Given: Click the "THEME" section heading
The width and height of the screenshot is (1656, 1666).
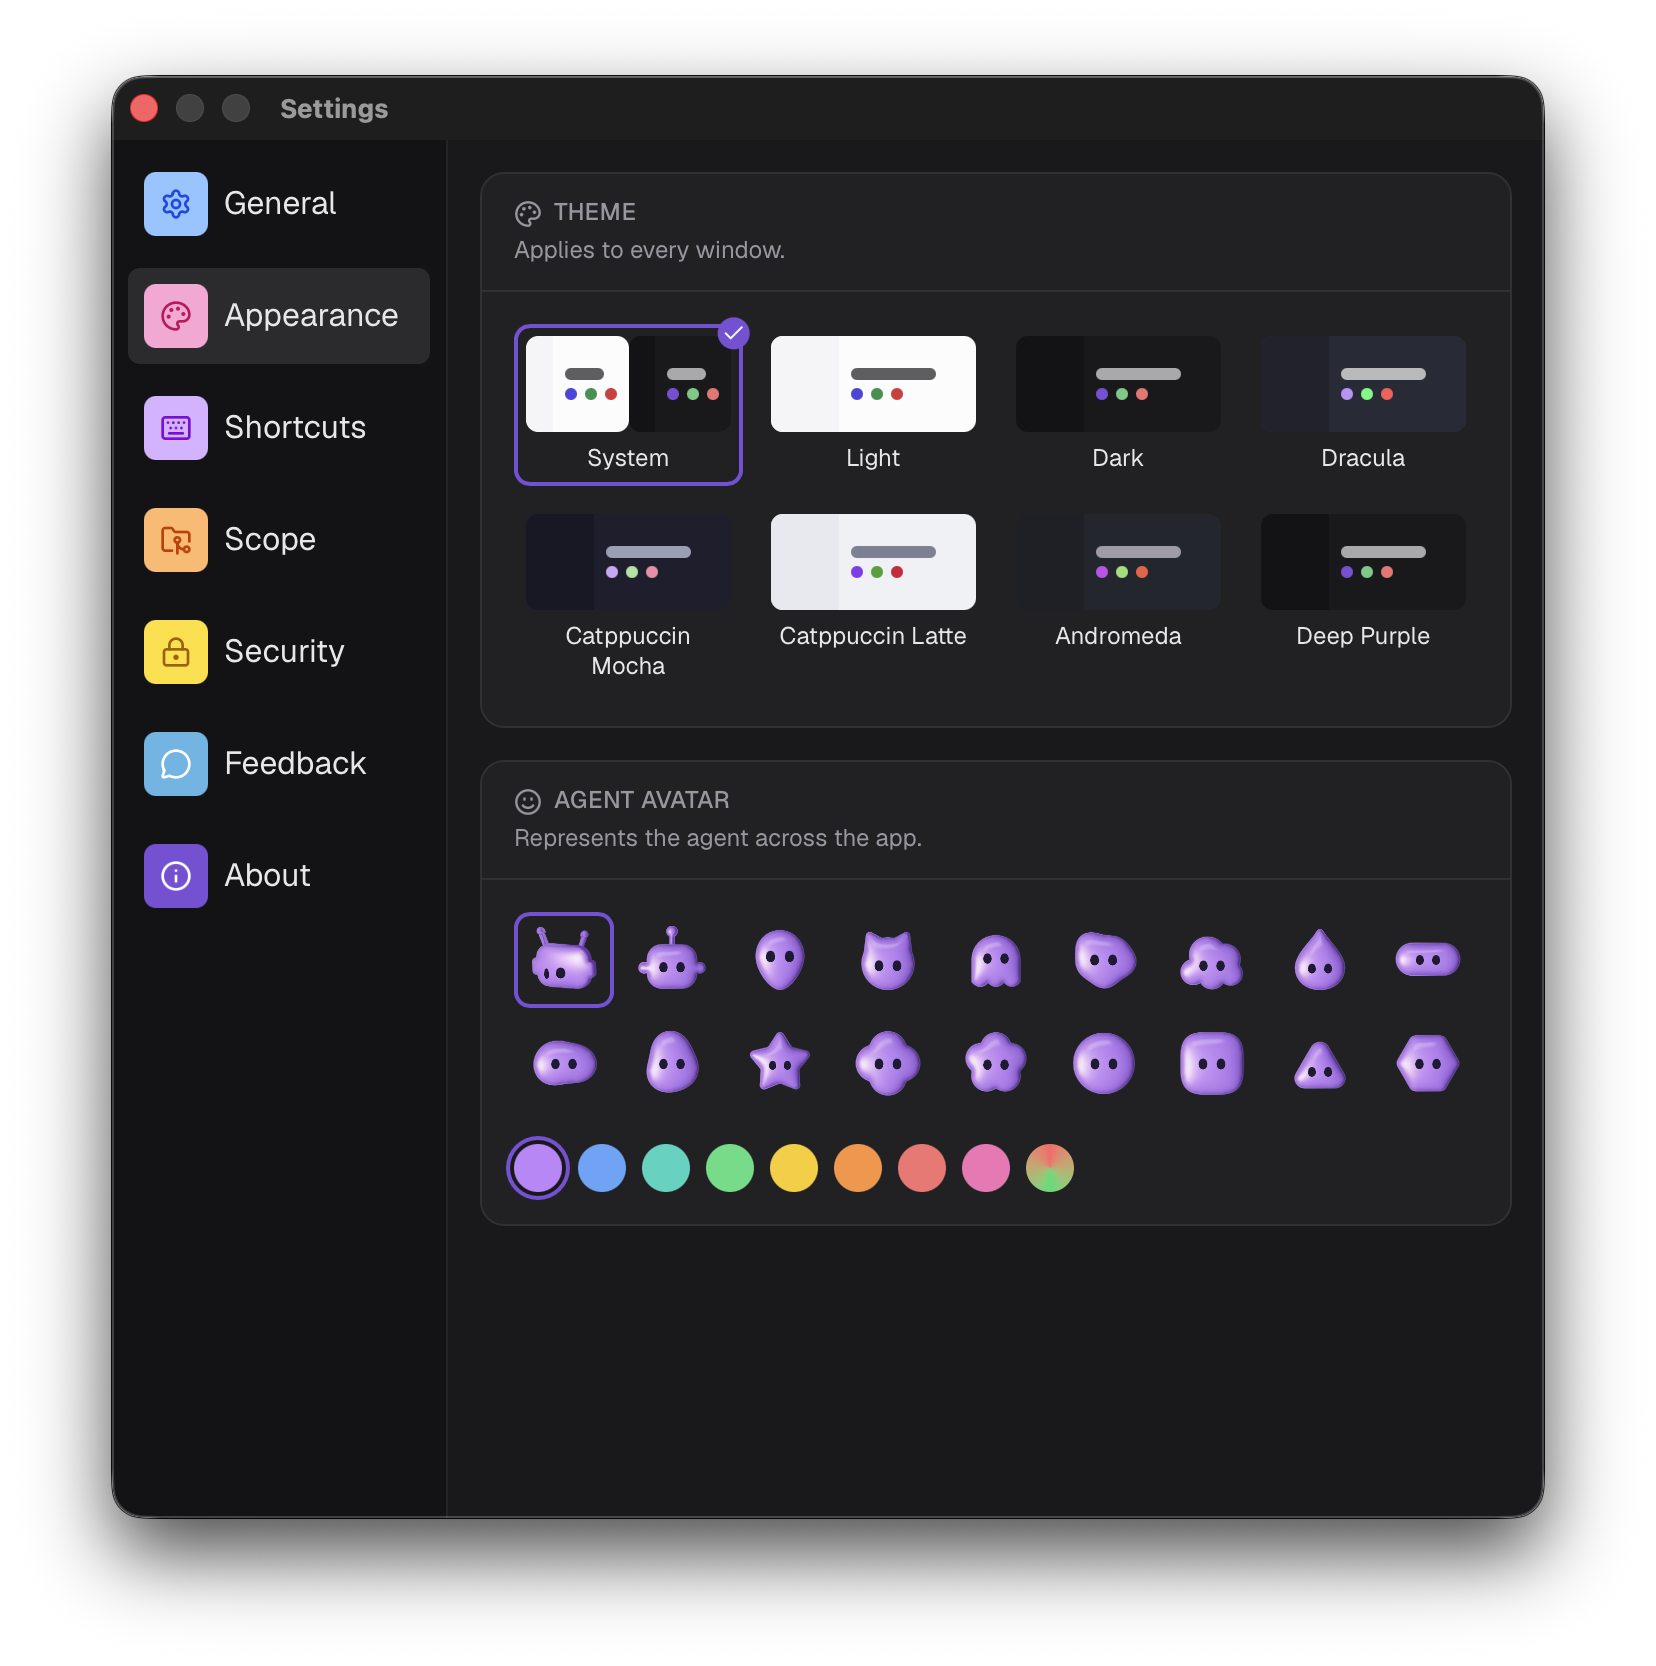Looking at the screenshot, I should click(x=594, y=212).
